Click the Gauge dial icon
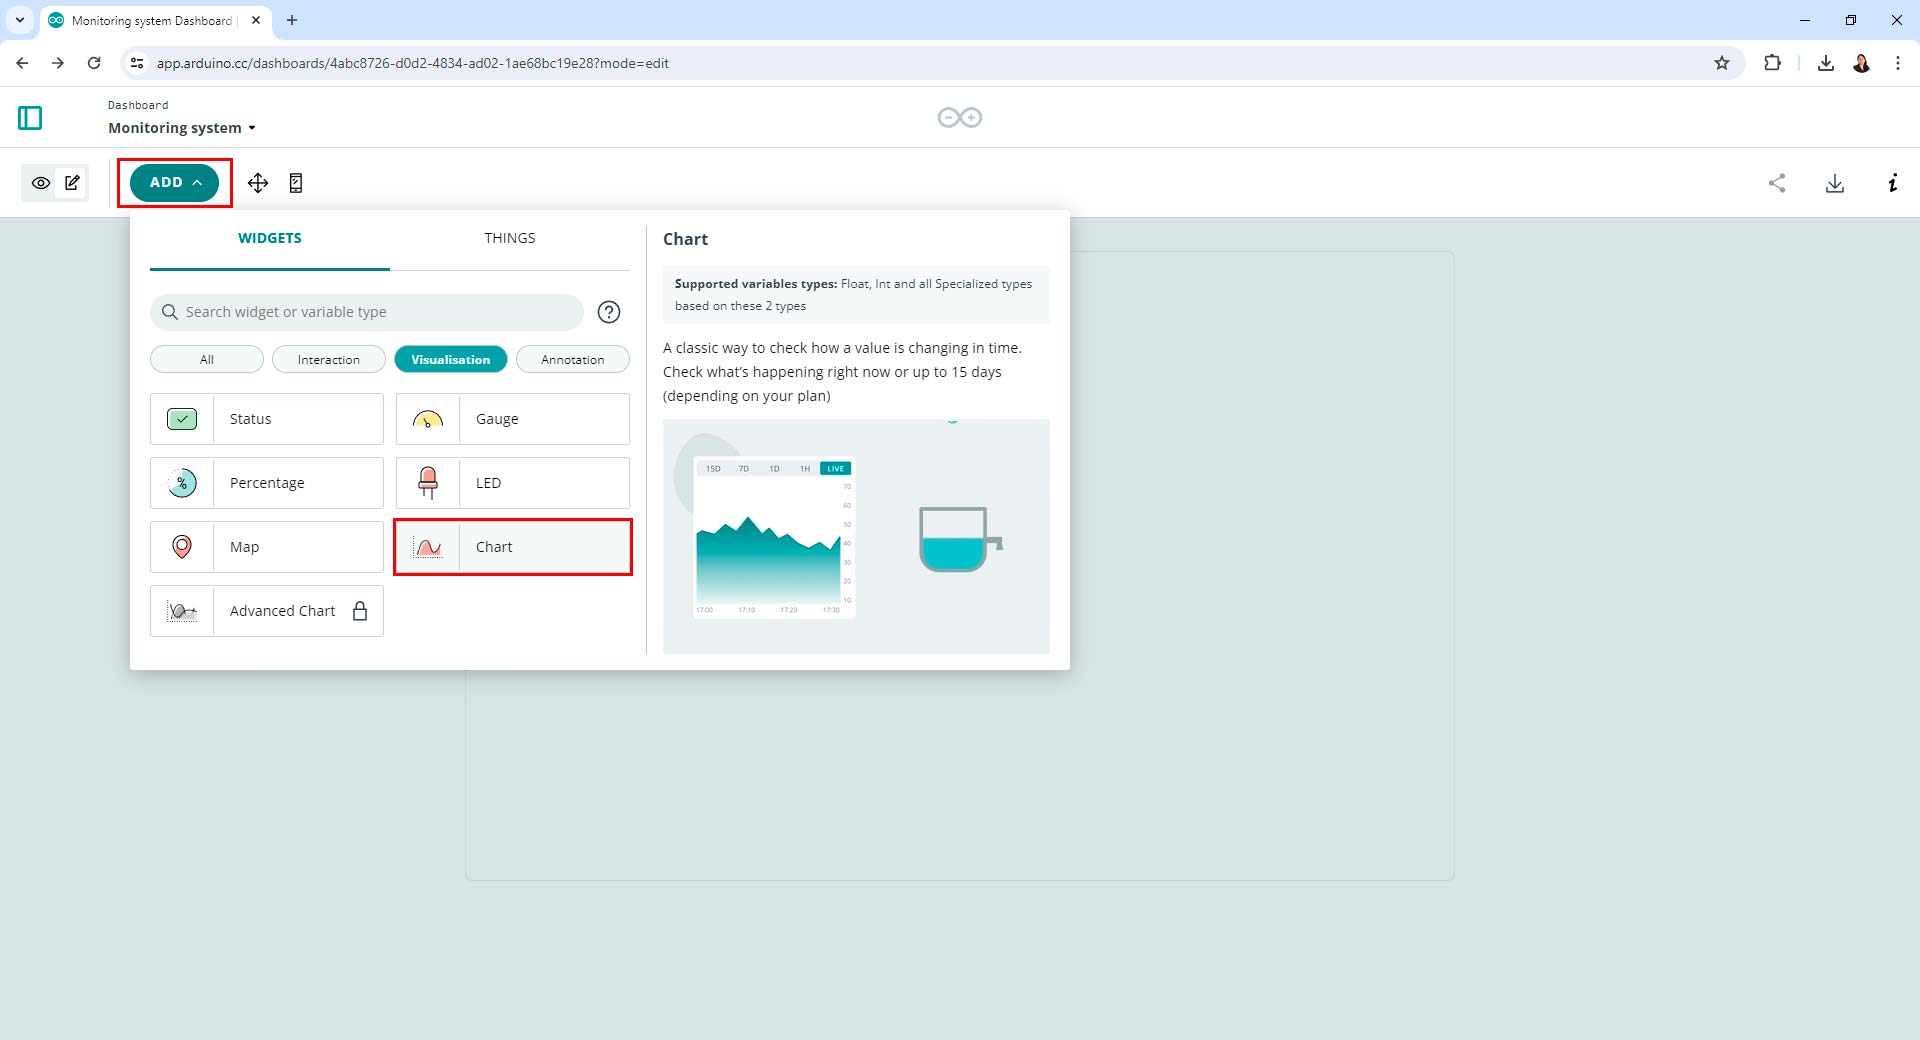Image resolution: width=1920 pixels, height=1040 pixels. coord(428,420)
